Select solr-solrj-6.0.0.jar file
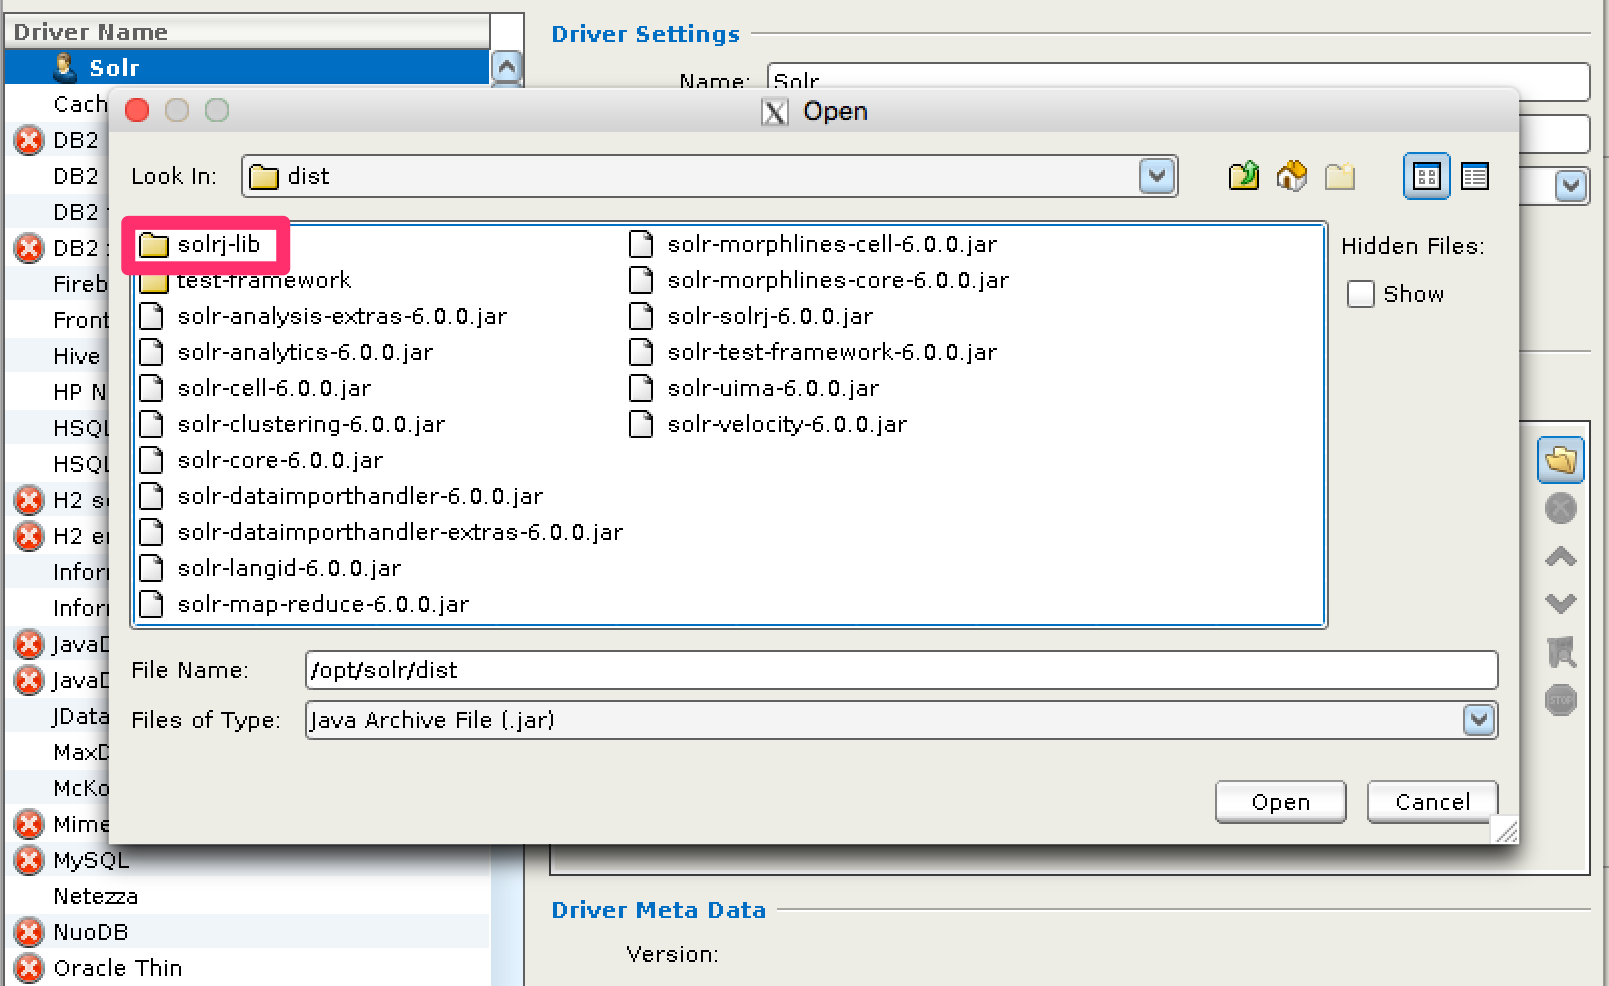 (769, 317)
